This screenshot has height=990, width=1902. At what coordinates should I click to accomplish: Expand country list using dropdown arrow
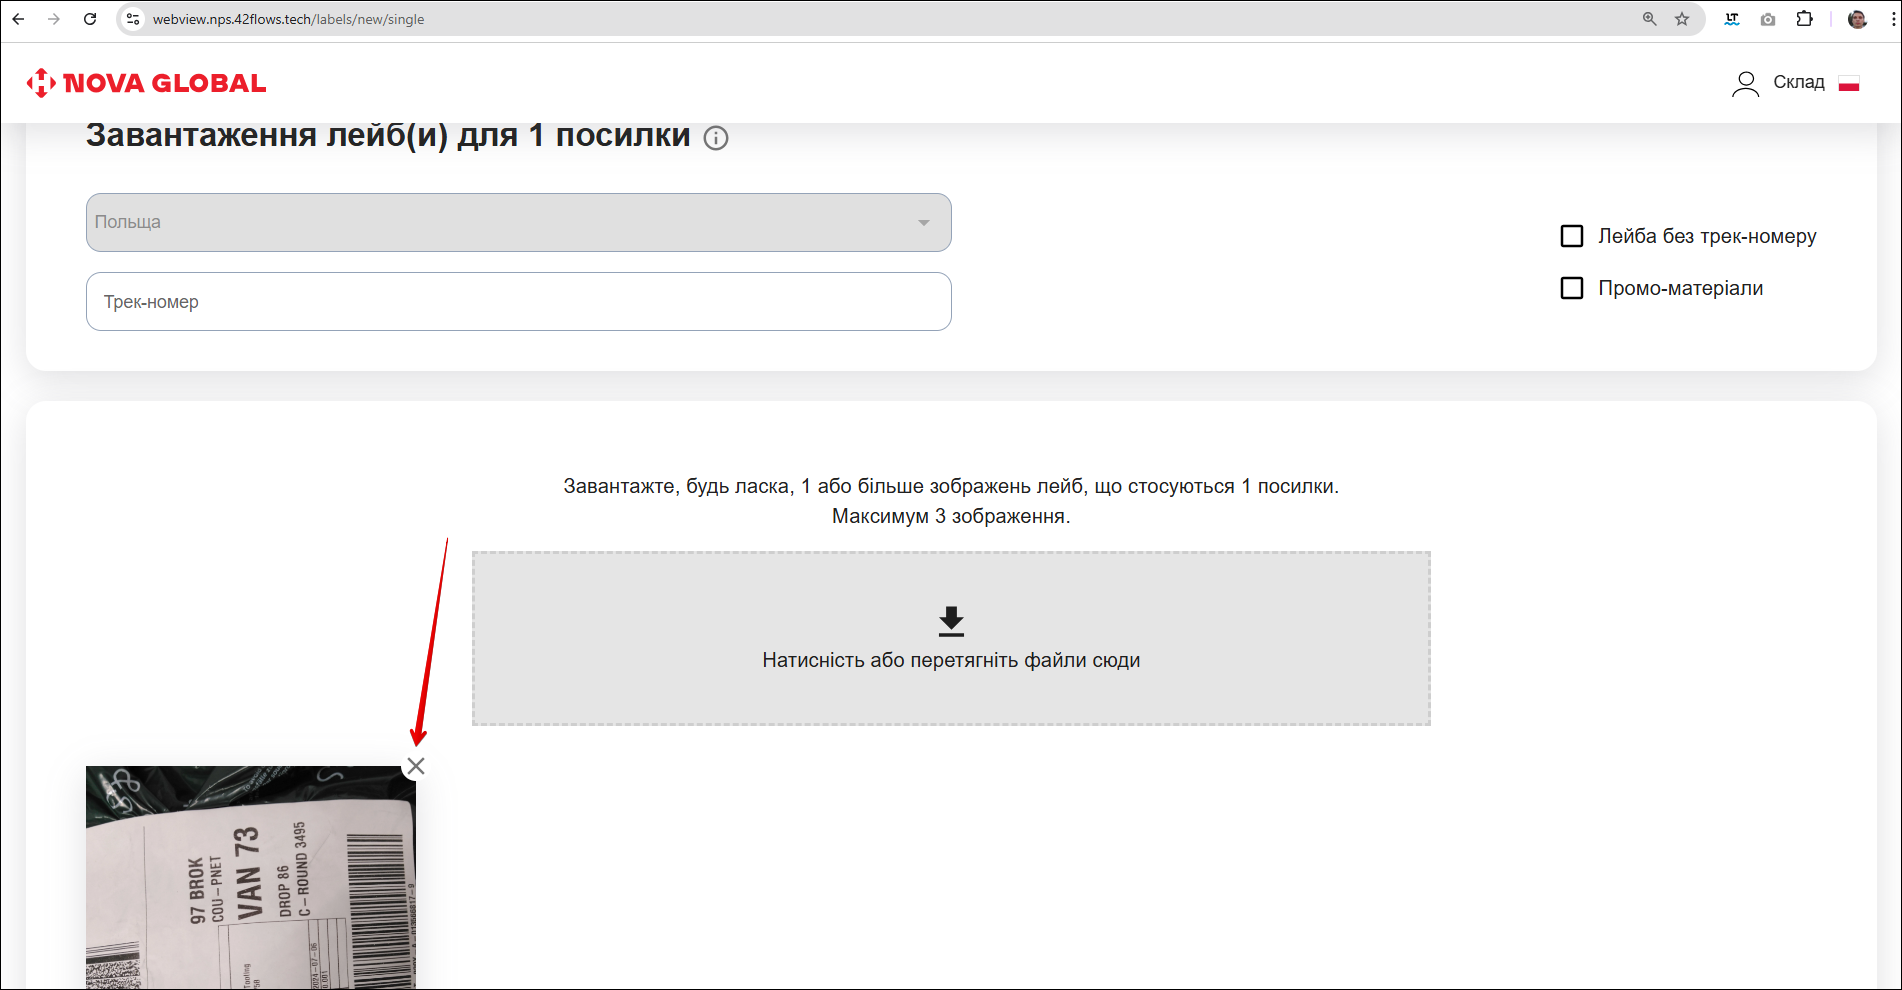(924, 222)
